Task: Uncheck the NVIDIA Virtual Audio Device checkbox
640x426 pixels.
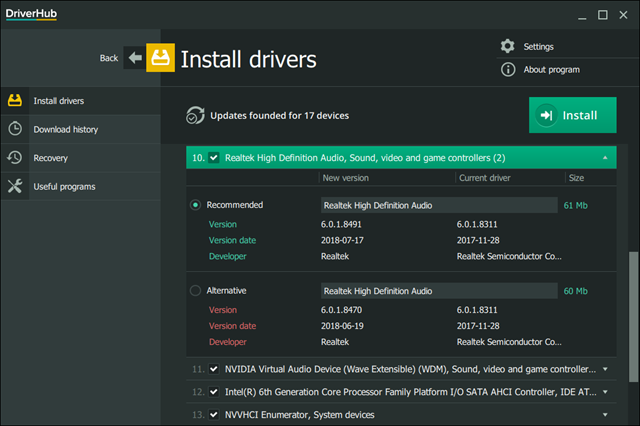Action: click(x=214, y=369)
